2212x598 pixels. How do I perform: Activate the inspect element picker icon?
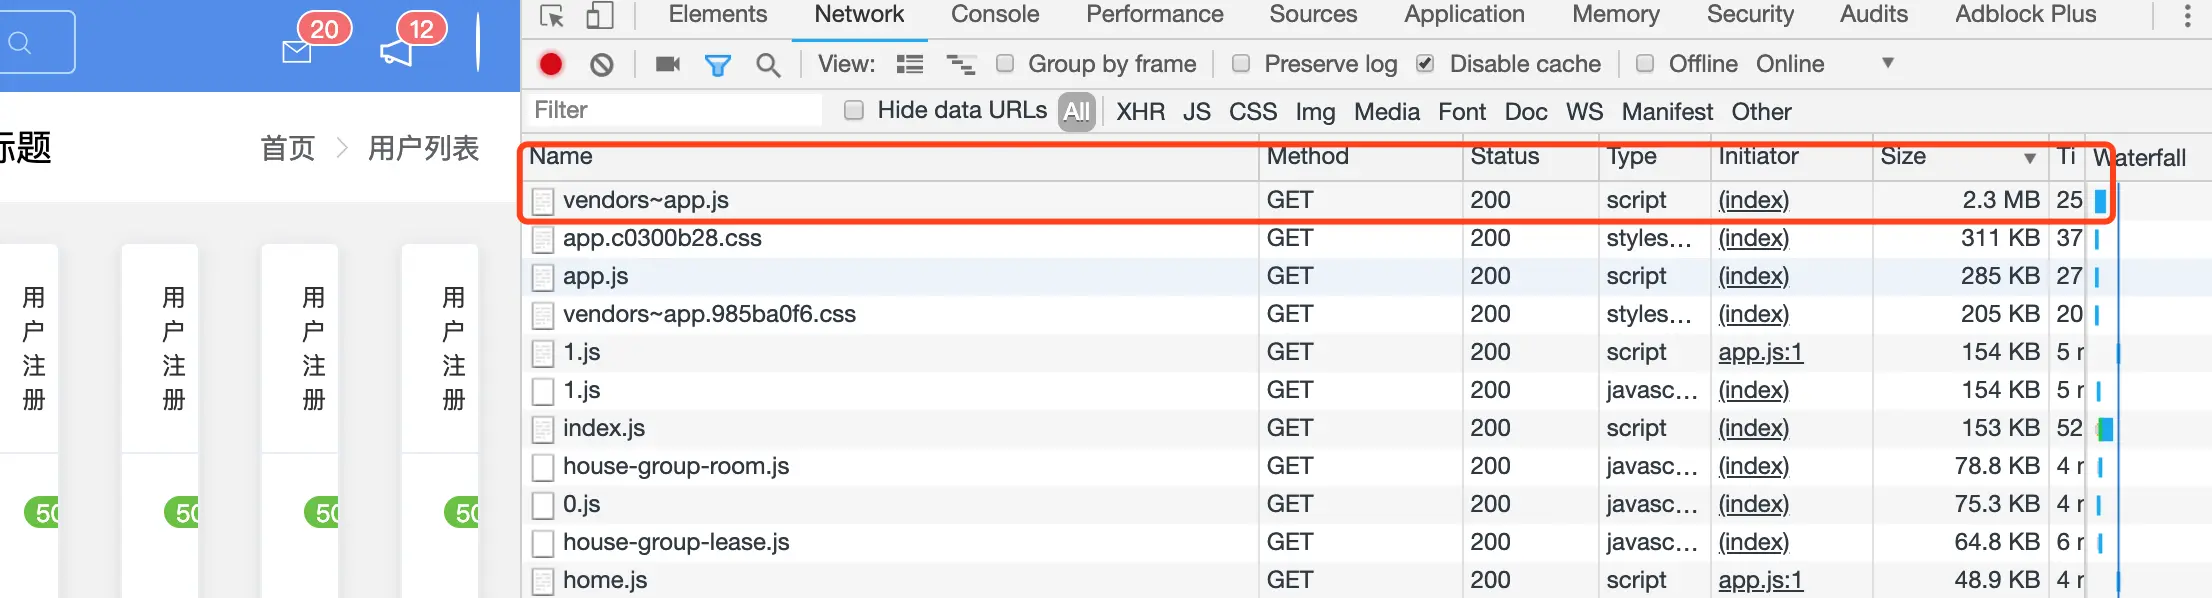pos(552,15)
